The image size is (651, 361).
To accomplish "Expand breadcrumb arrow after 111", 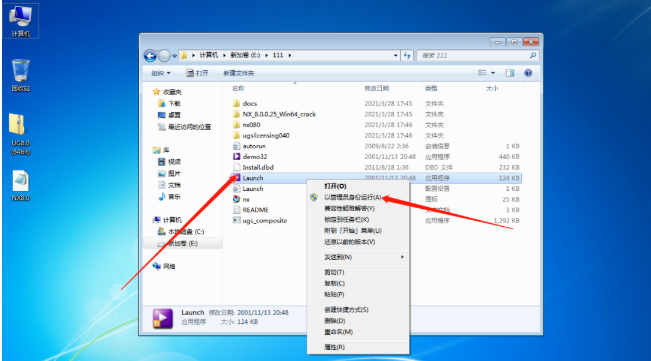I will coord(289,55).
